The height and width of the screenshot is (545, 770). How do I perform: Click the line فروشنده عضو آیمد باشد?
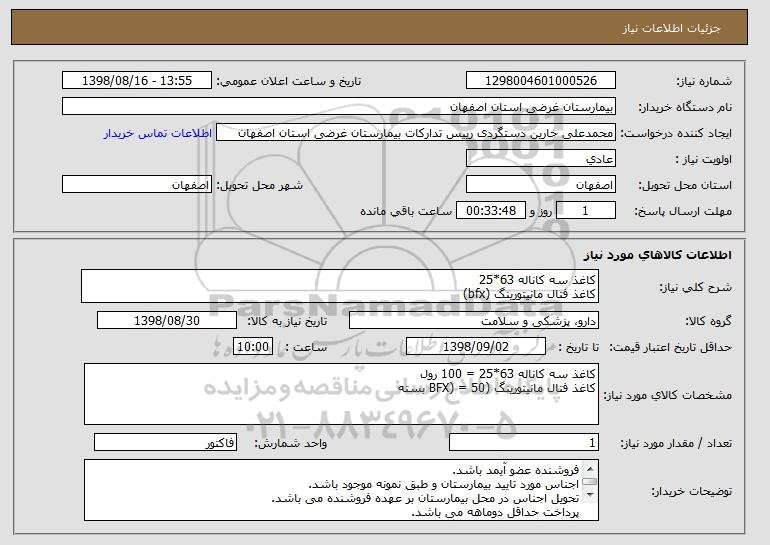pos(516,470)
